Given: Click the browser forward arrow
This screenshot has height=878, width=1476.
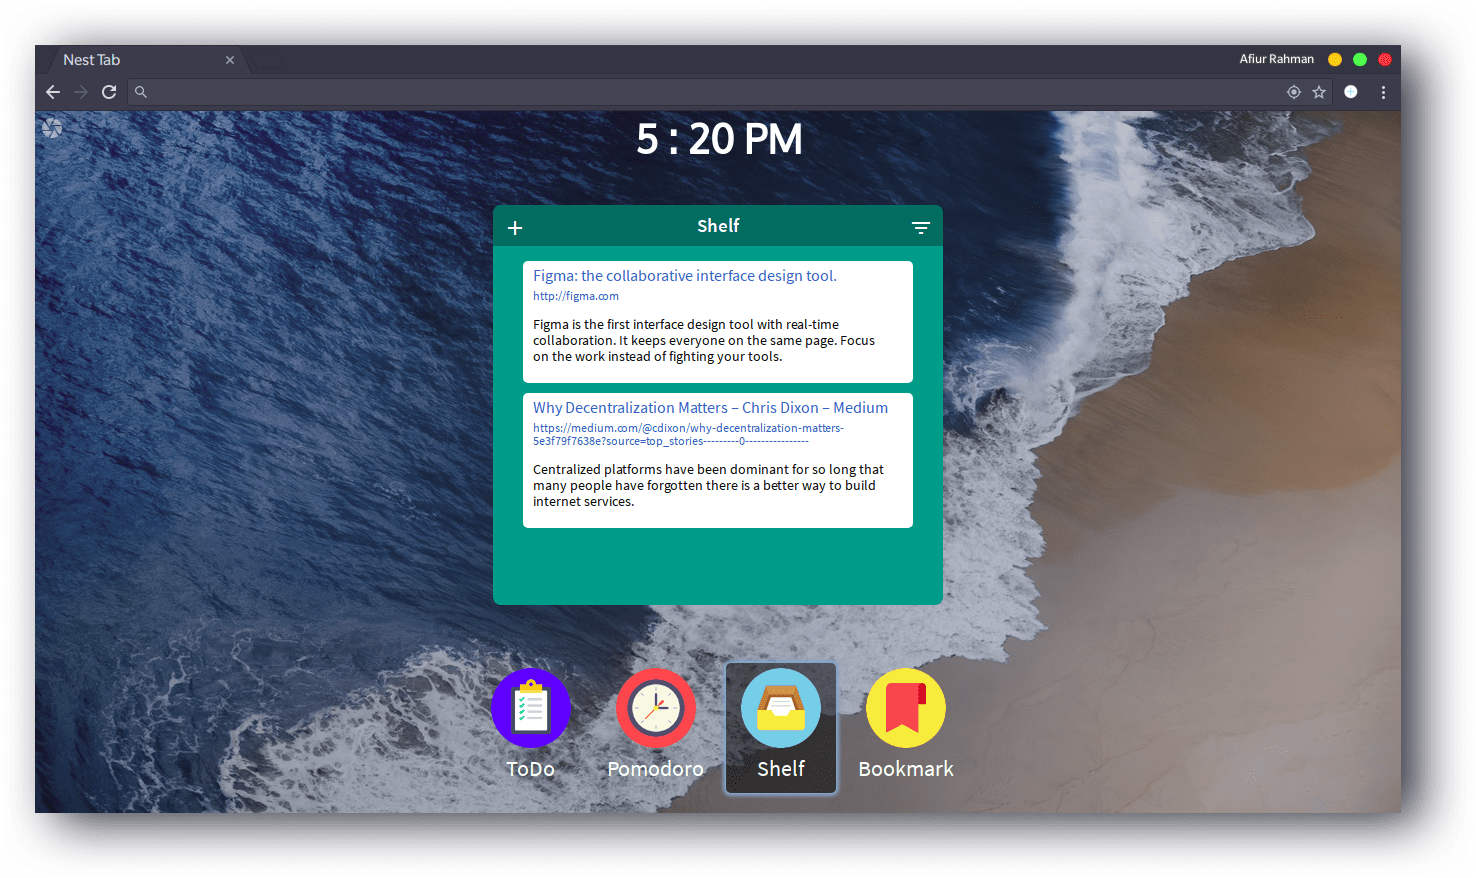Looking at the screenshot, I should click(81, 92).
